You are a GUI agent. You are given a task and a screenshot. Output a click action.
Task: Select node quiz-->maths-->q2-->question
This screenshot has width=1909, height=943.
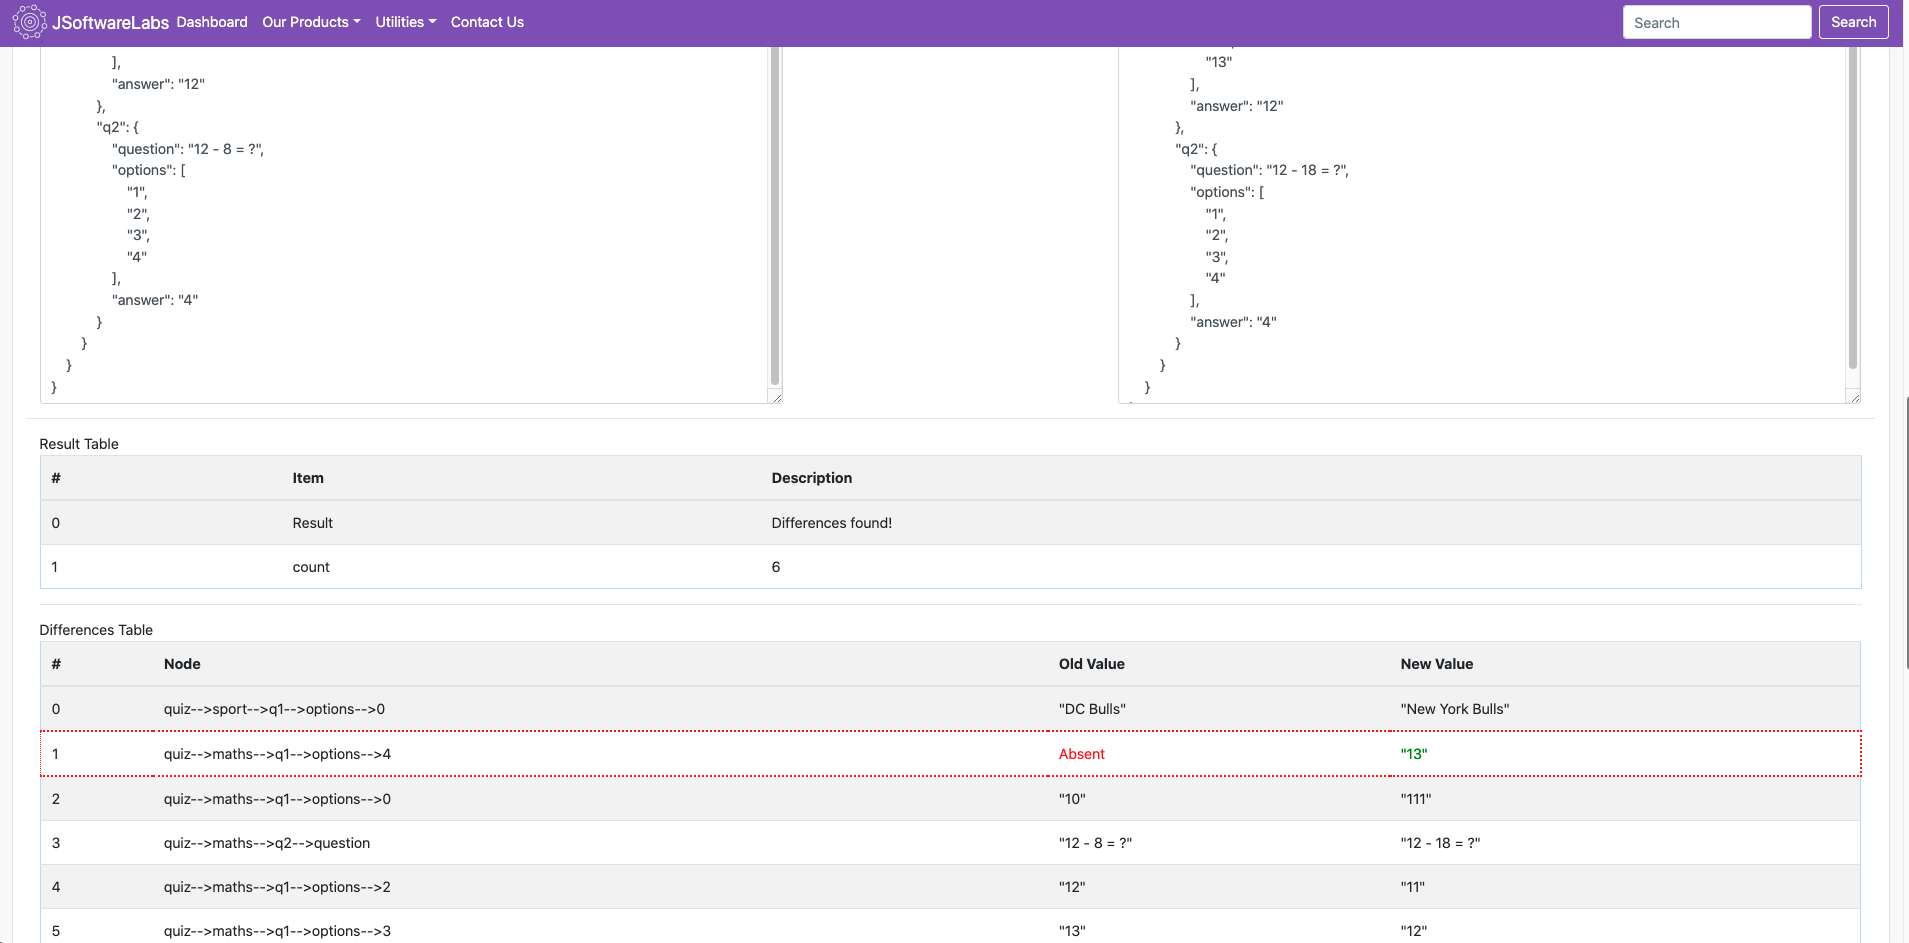267,843
